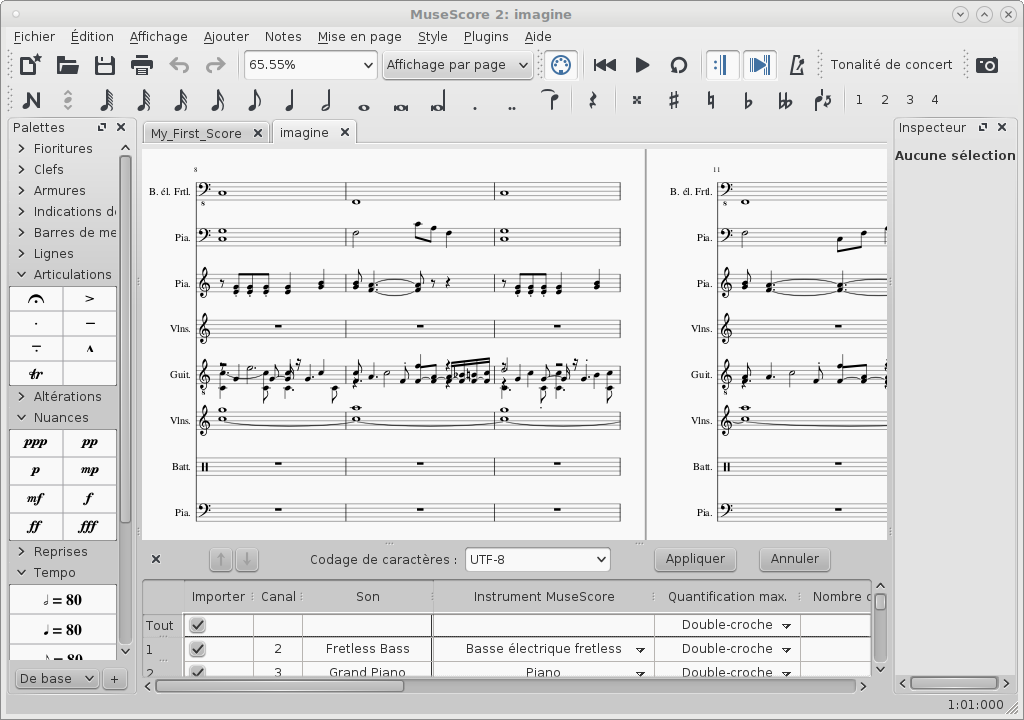Open the De base palette workspace dropdown

(x=57, y=679)
